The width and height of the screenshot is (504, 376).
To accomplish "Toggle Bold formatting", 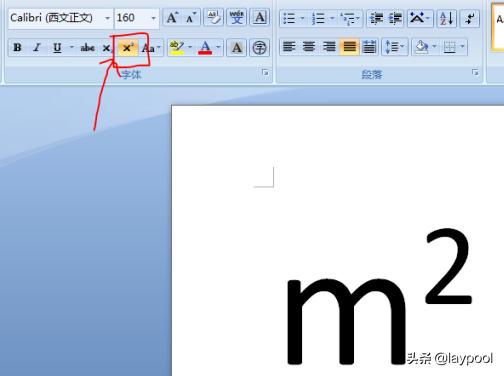I will click(x=17, y=48).
